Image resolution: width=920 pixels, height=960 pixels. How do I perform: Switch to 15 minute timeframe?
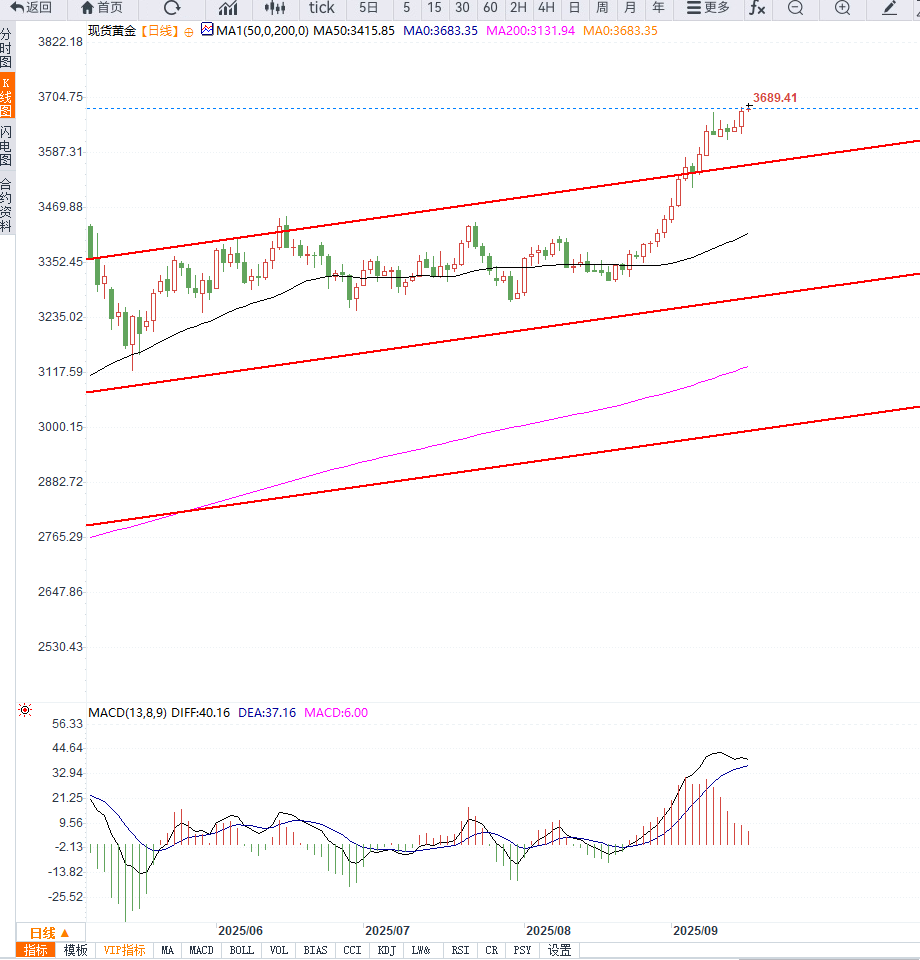434,8
